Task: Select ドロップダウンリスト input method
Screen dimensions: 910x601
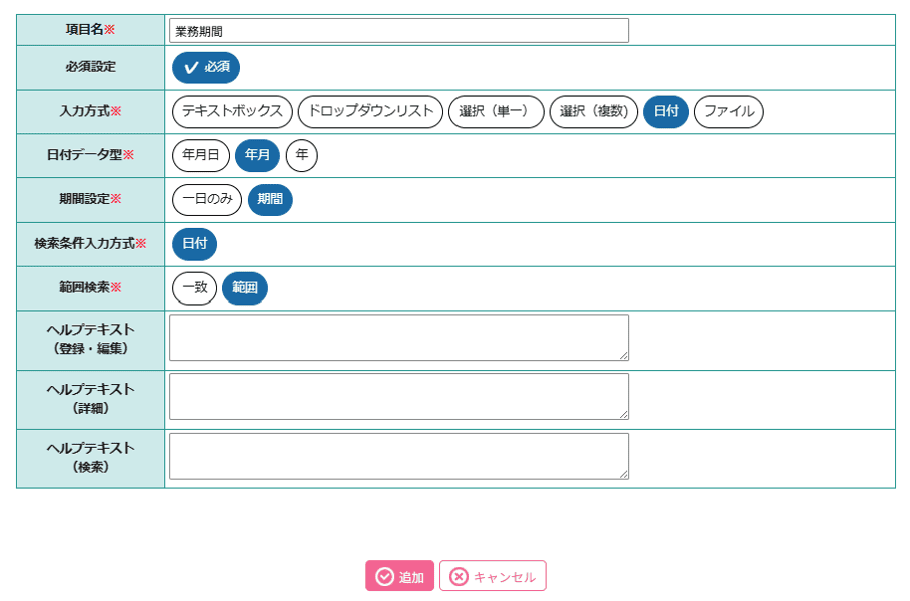Action: coord(370,111)
